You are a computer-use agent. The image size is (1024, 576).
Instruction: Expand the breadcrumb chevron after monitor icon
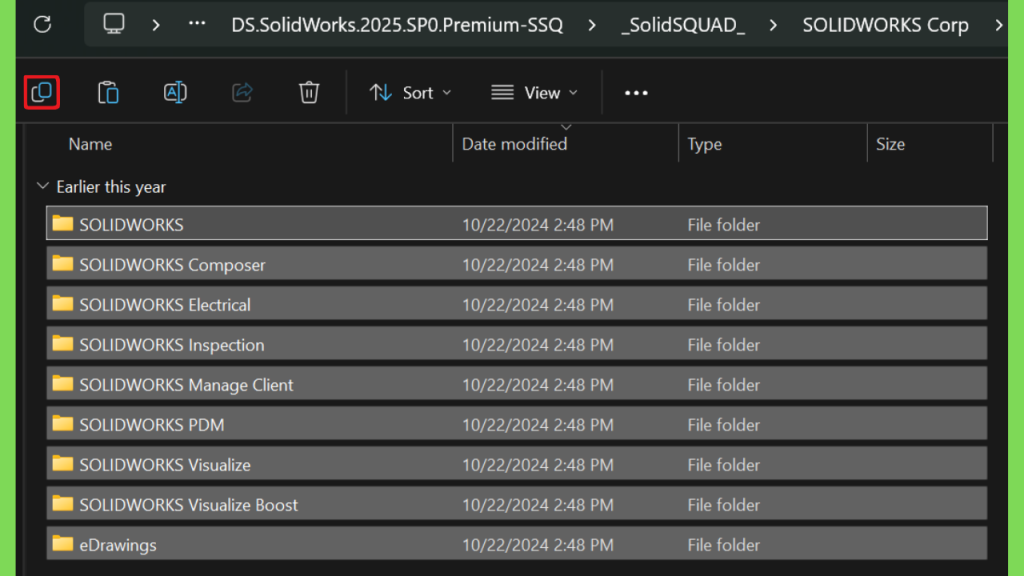click(x=155, y=25)
